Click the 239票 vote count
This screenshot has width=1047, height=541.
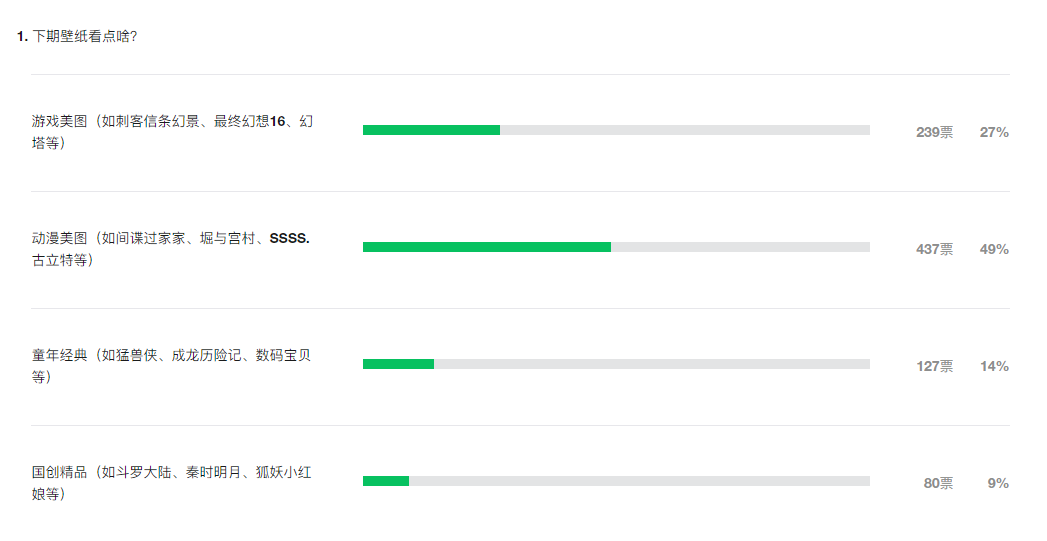[934, 132]
